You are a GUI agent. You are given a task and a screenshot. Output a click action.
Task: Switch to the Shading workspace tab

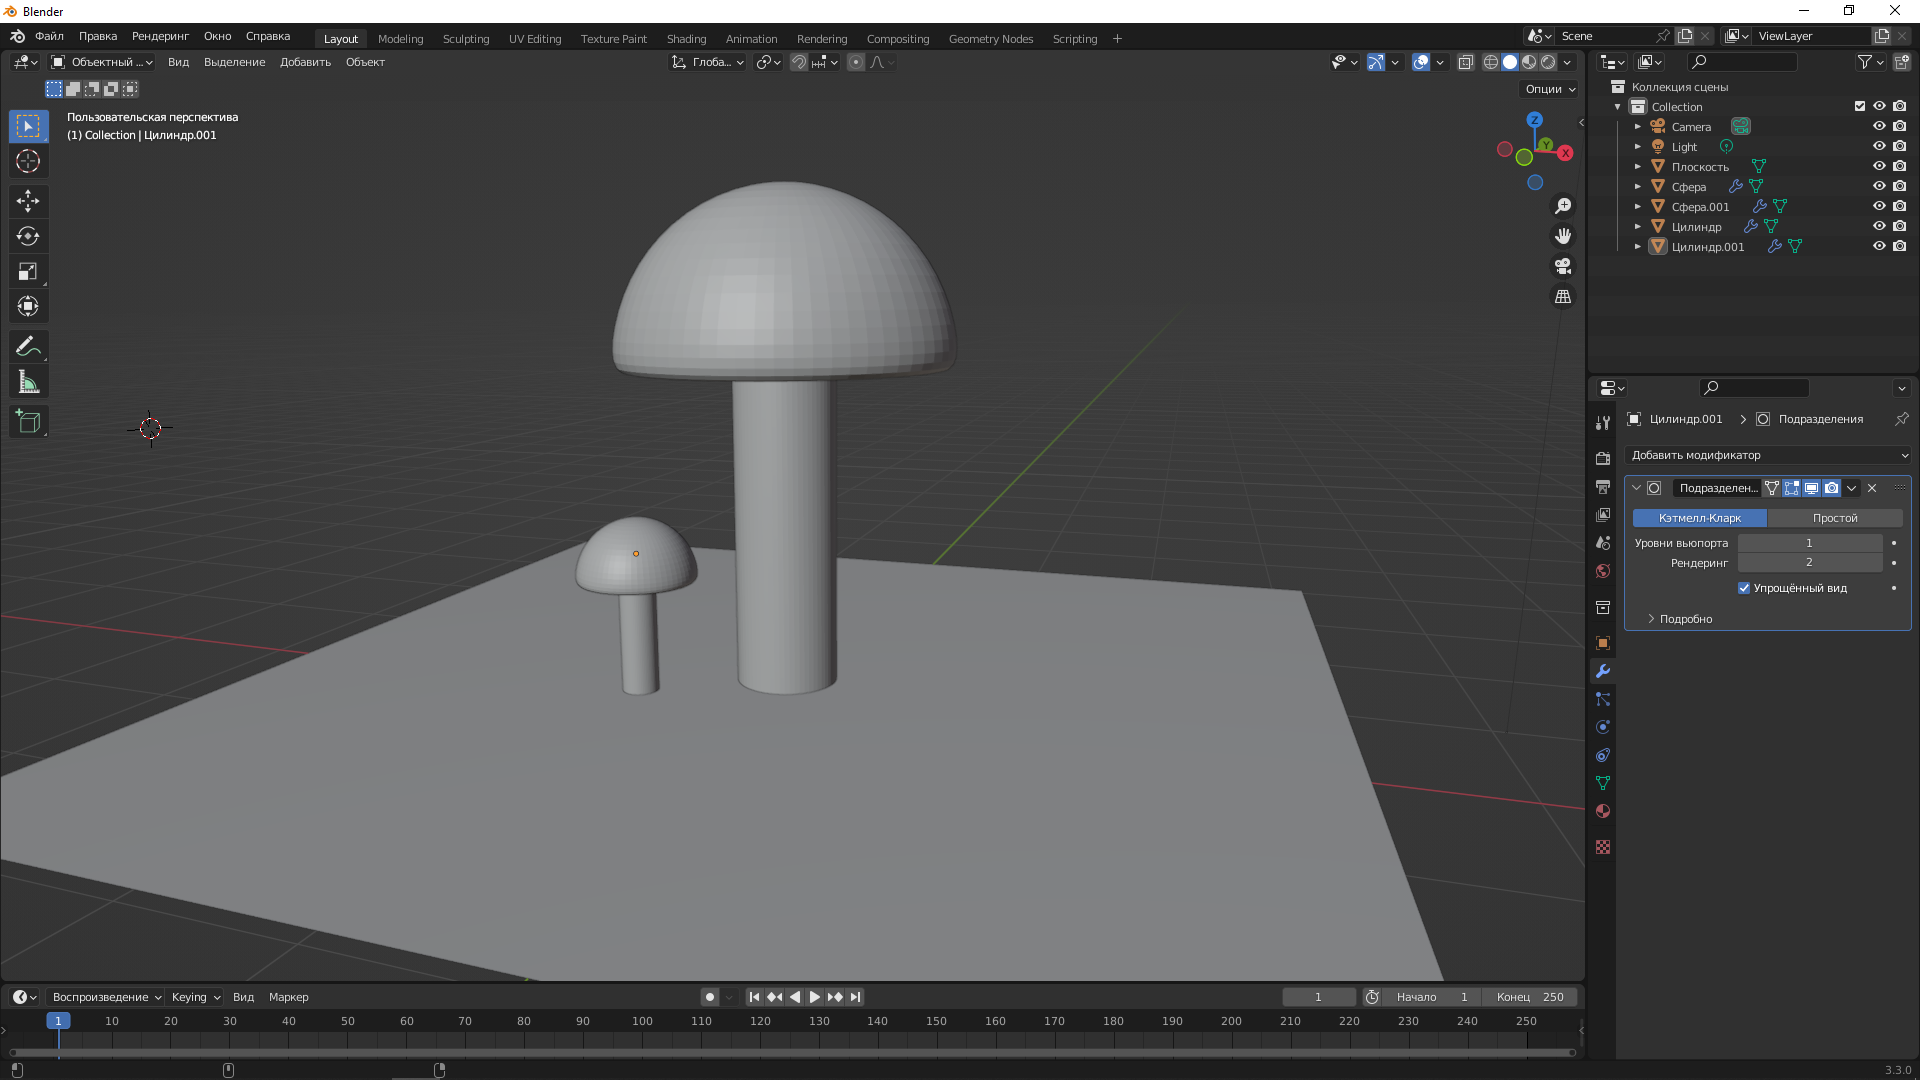pos(686,39)
